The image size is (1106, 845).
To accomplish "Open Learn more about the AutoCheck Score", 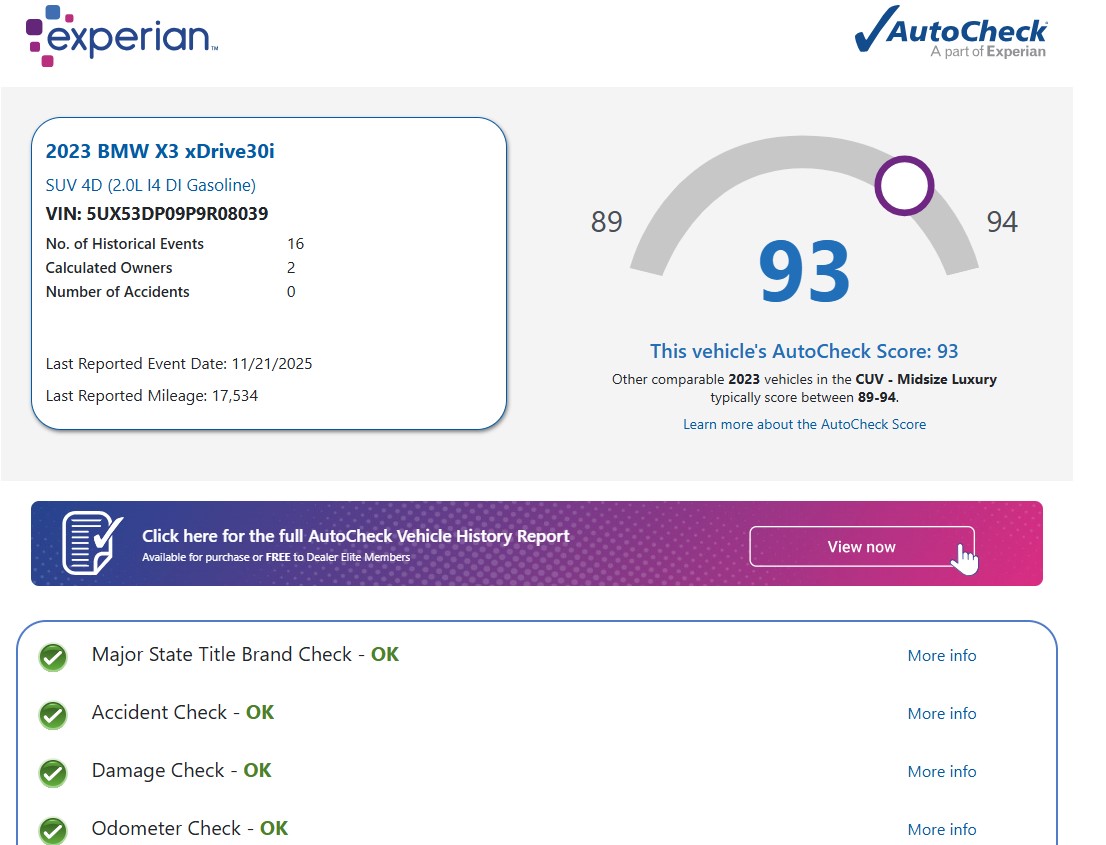I will coord(804,424).
